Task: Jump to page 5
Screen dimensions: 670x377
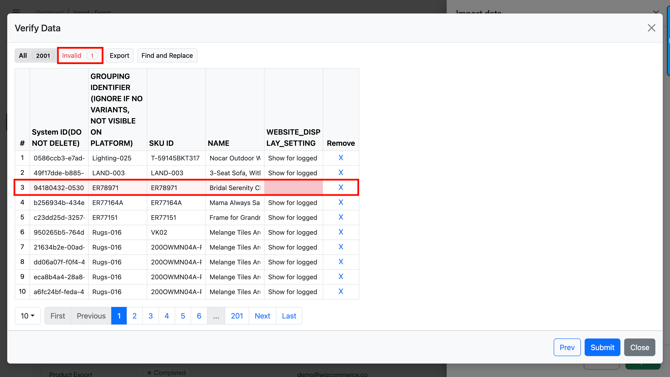Action: tap(183, 316)
